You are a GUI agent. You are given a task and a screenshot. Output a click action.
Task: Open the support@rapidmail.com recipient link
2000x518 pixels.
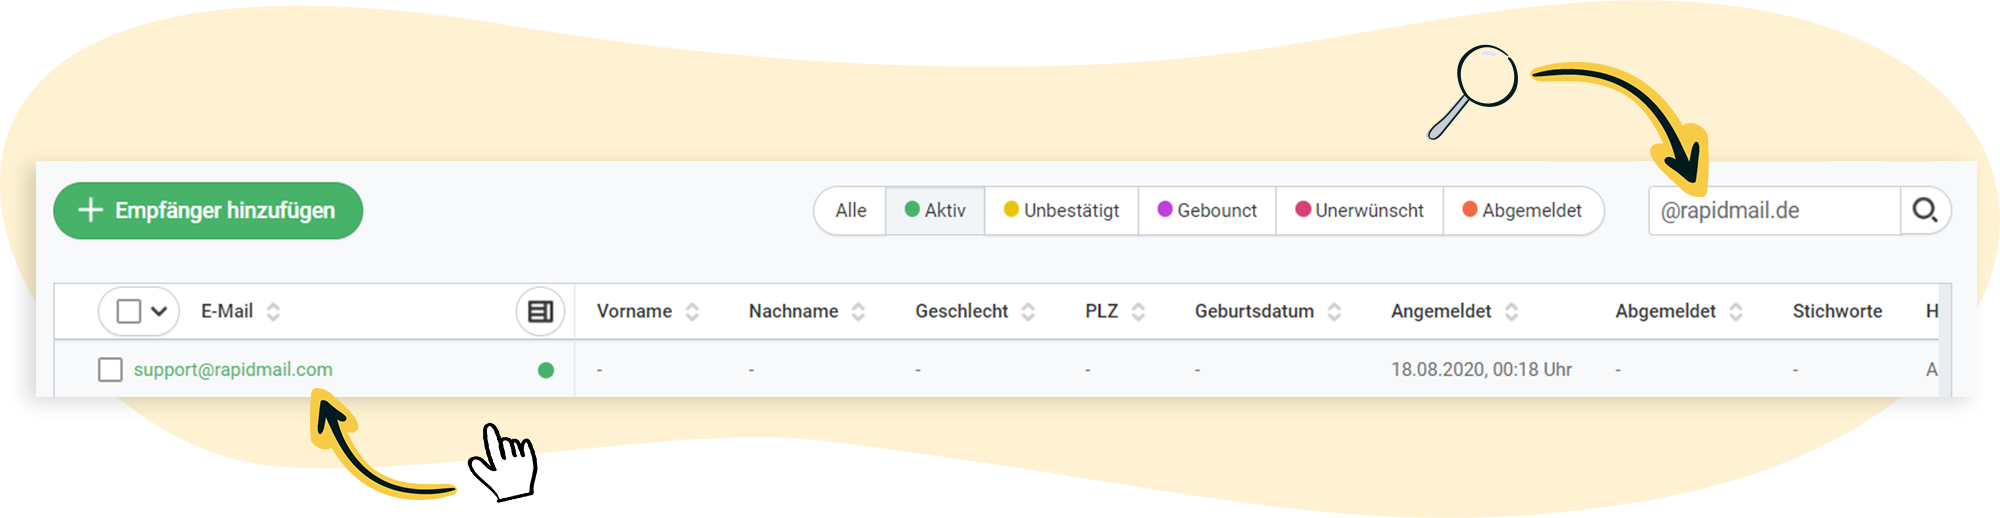[x=233, y=370]
